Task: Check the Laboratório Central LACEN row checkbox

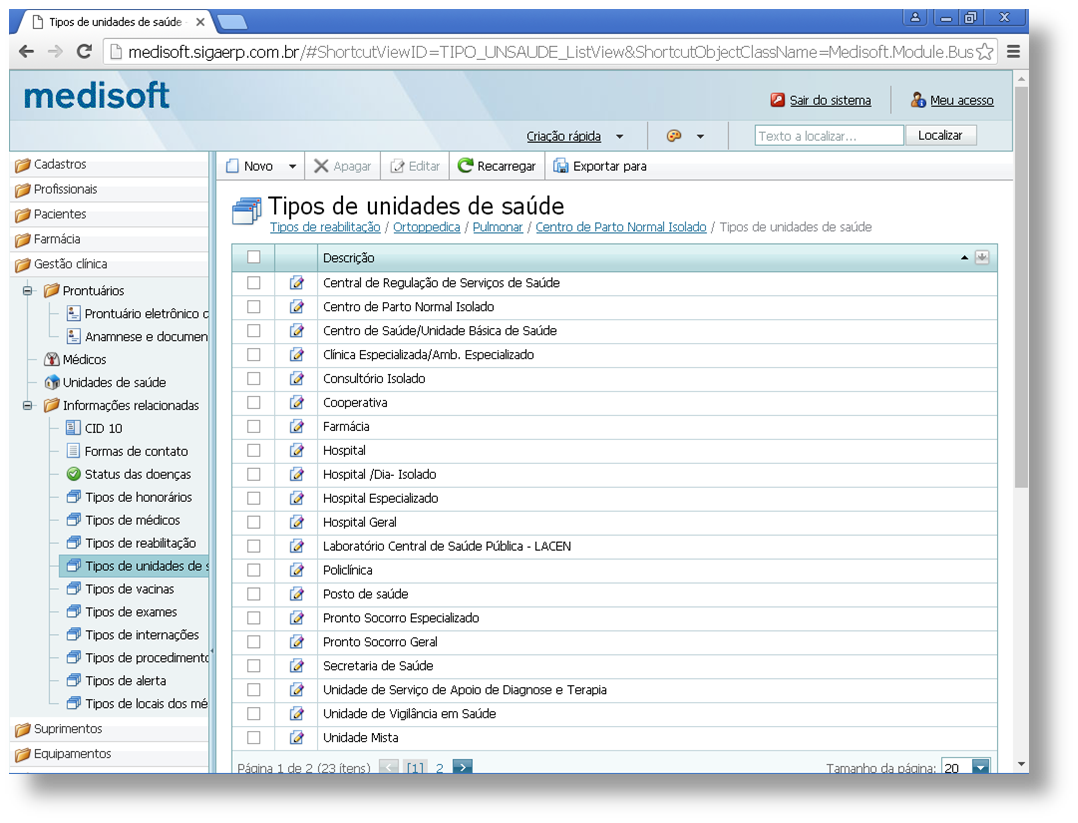Action: click(254, 546)
